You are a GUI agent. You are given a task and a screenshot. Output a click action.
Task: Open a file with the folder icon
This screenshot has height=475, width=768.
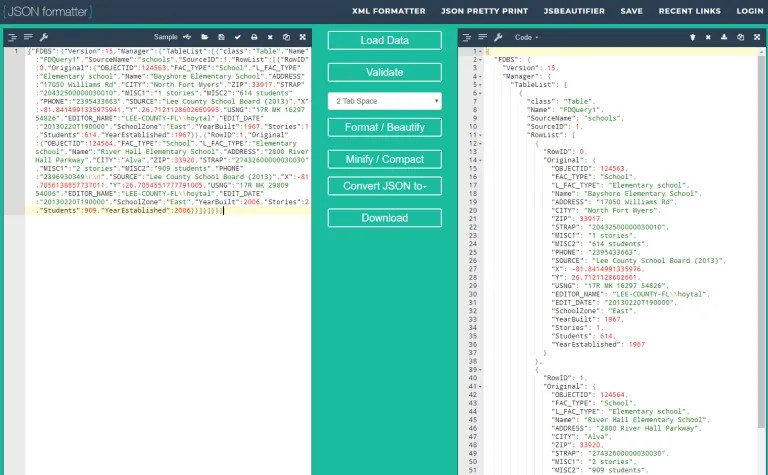coord(204,37)
